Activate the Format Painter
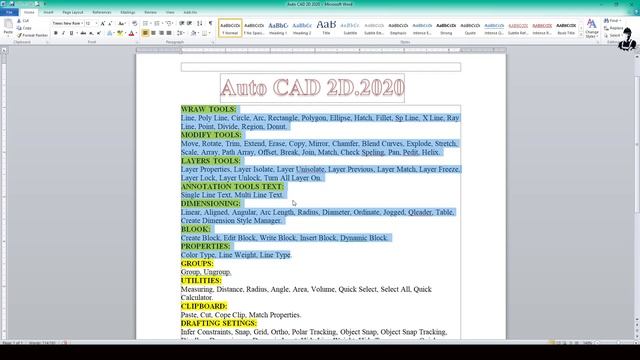This screenshot has height=360, width=640. point(32,36)
